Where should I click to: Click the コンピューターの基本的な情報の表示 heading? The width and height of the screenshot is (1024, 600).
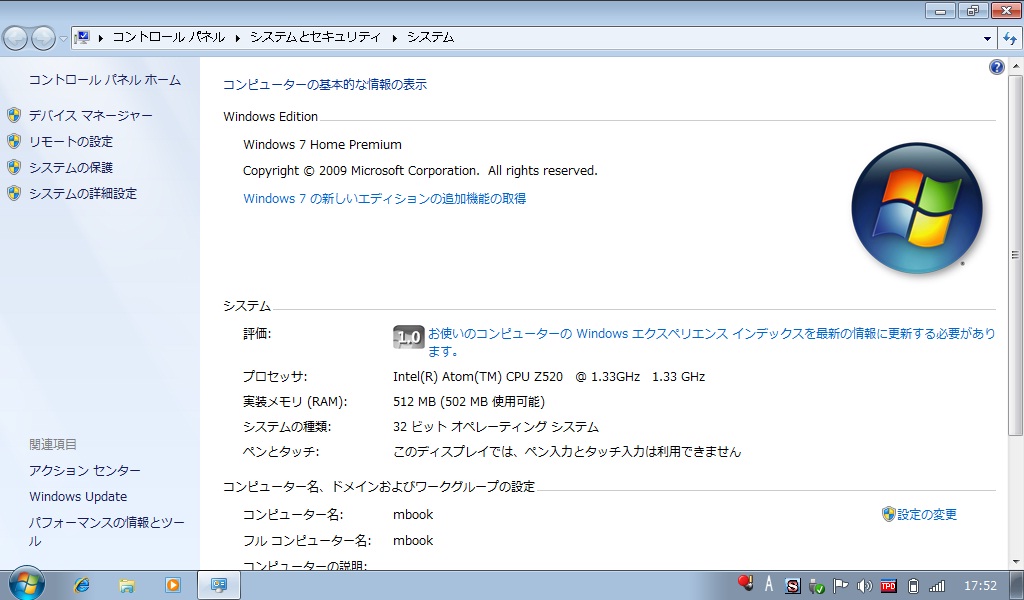(x=325, y=85)
